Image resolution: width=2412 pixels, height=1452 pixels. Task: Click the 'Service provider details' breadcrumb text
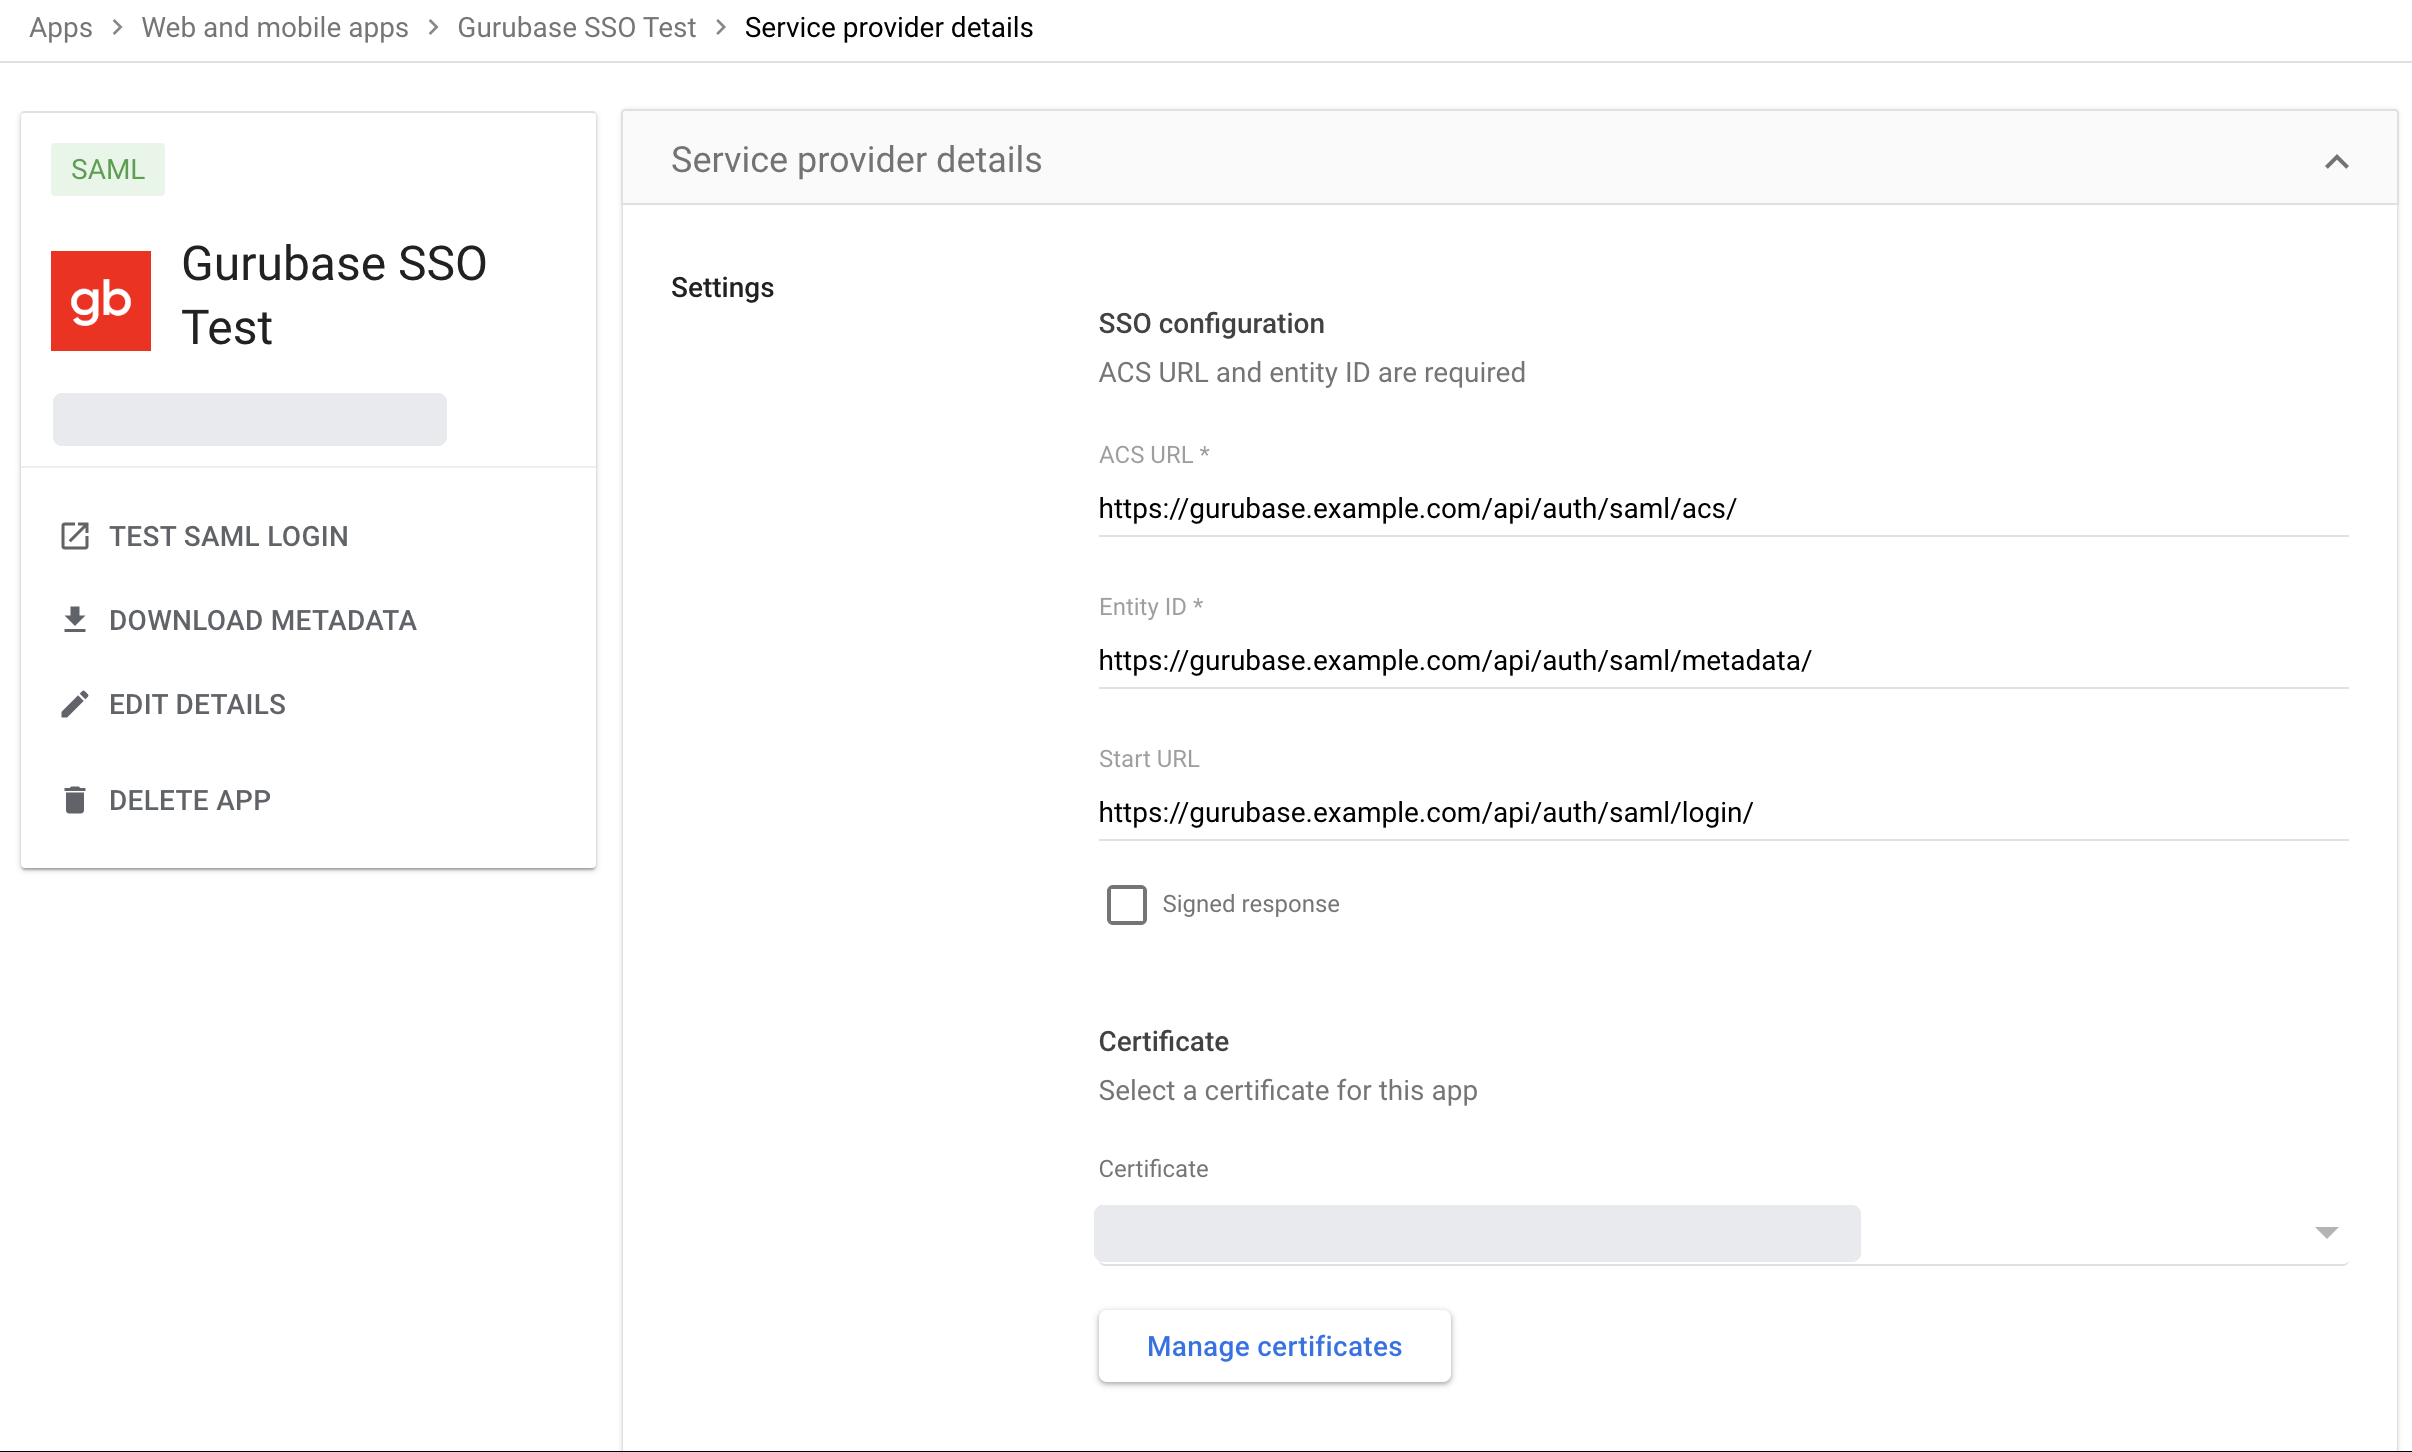[889, 28]
